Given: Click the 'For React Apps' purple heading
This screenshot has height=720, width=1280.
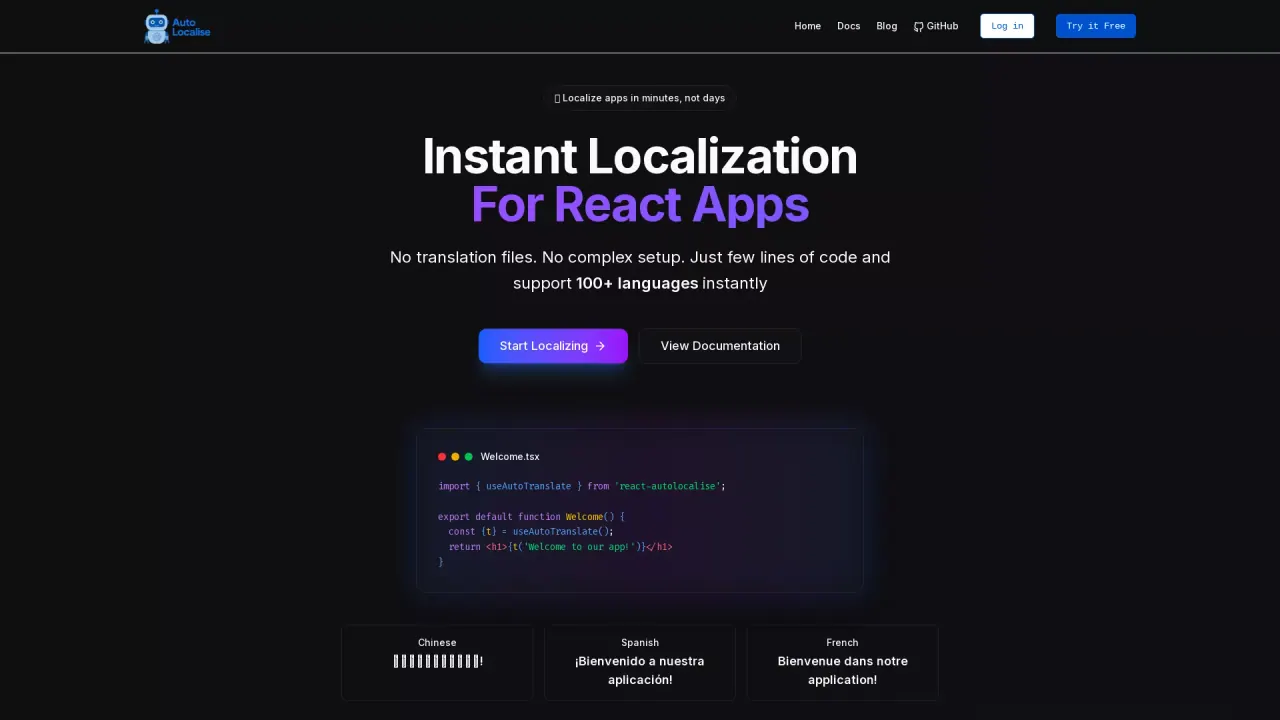Looking at the screenshot, I should pyautogui.click(x=640, y=205).
